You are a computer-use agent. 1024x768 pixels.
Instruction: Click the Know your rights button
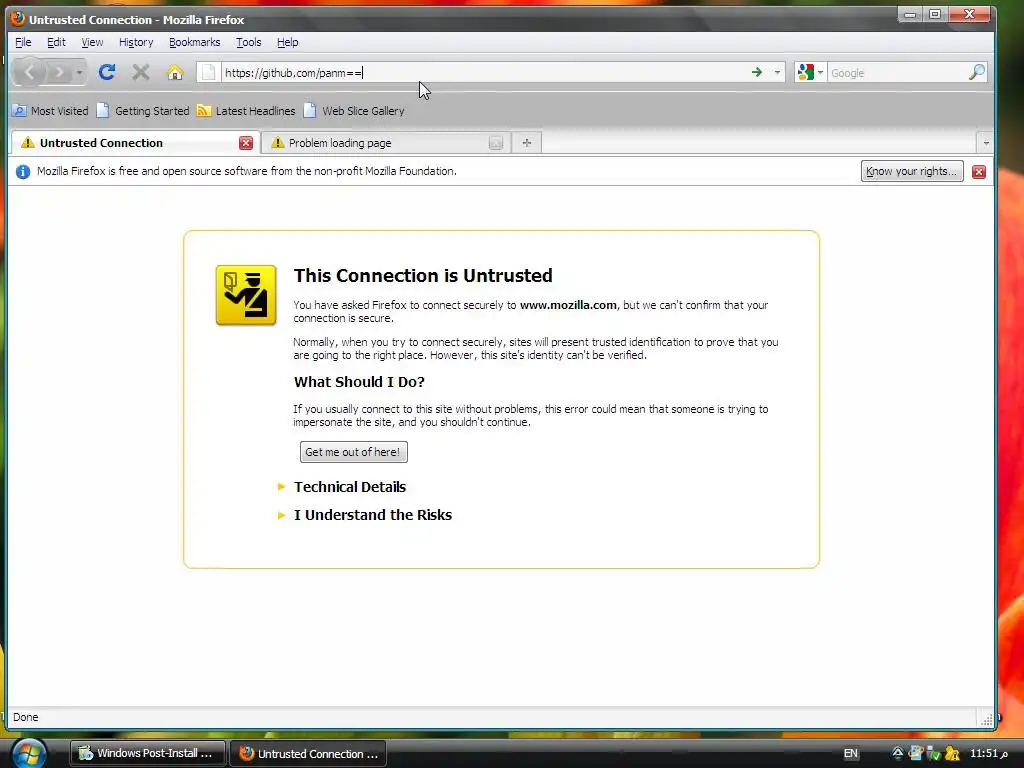912,171
